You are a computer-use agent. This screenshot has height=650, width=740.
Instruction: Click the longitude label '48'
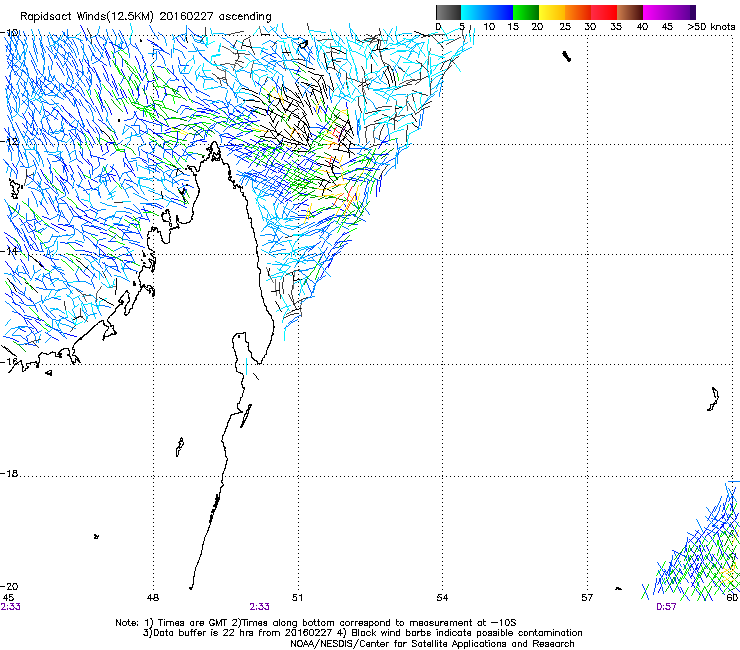coord(153,598)
